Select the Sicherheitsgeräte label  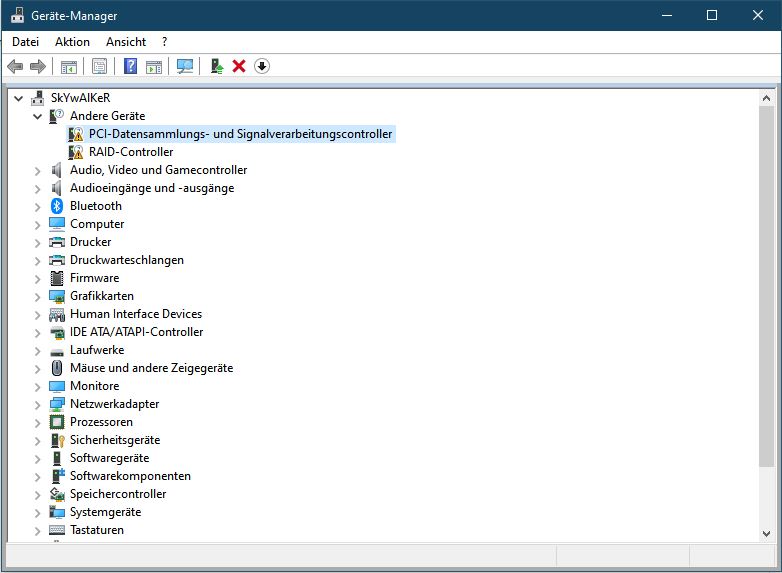point(115,440)
